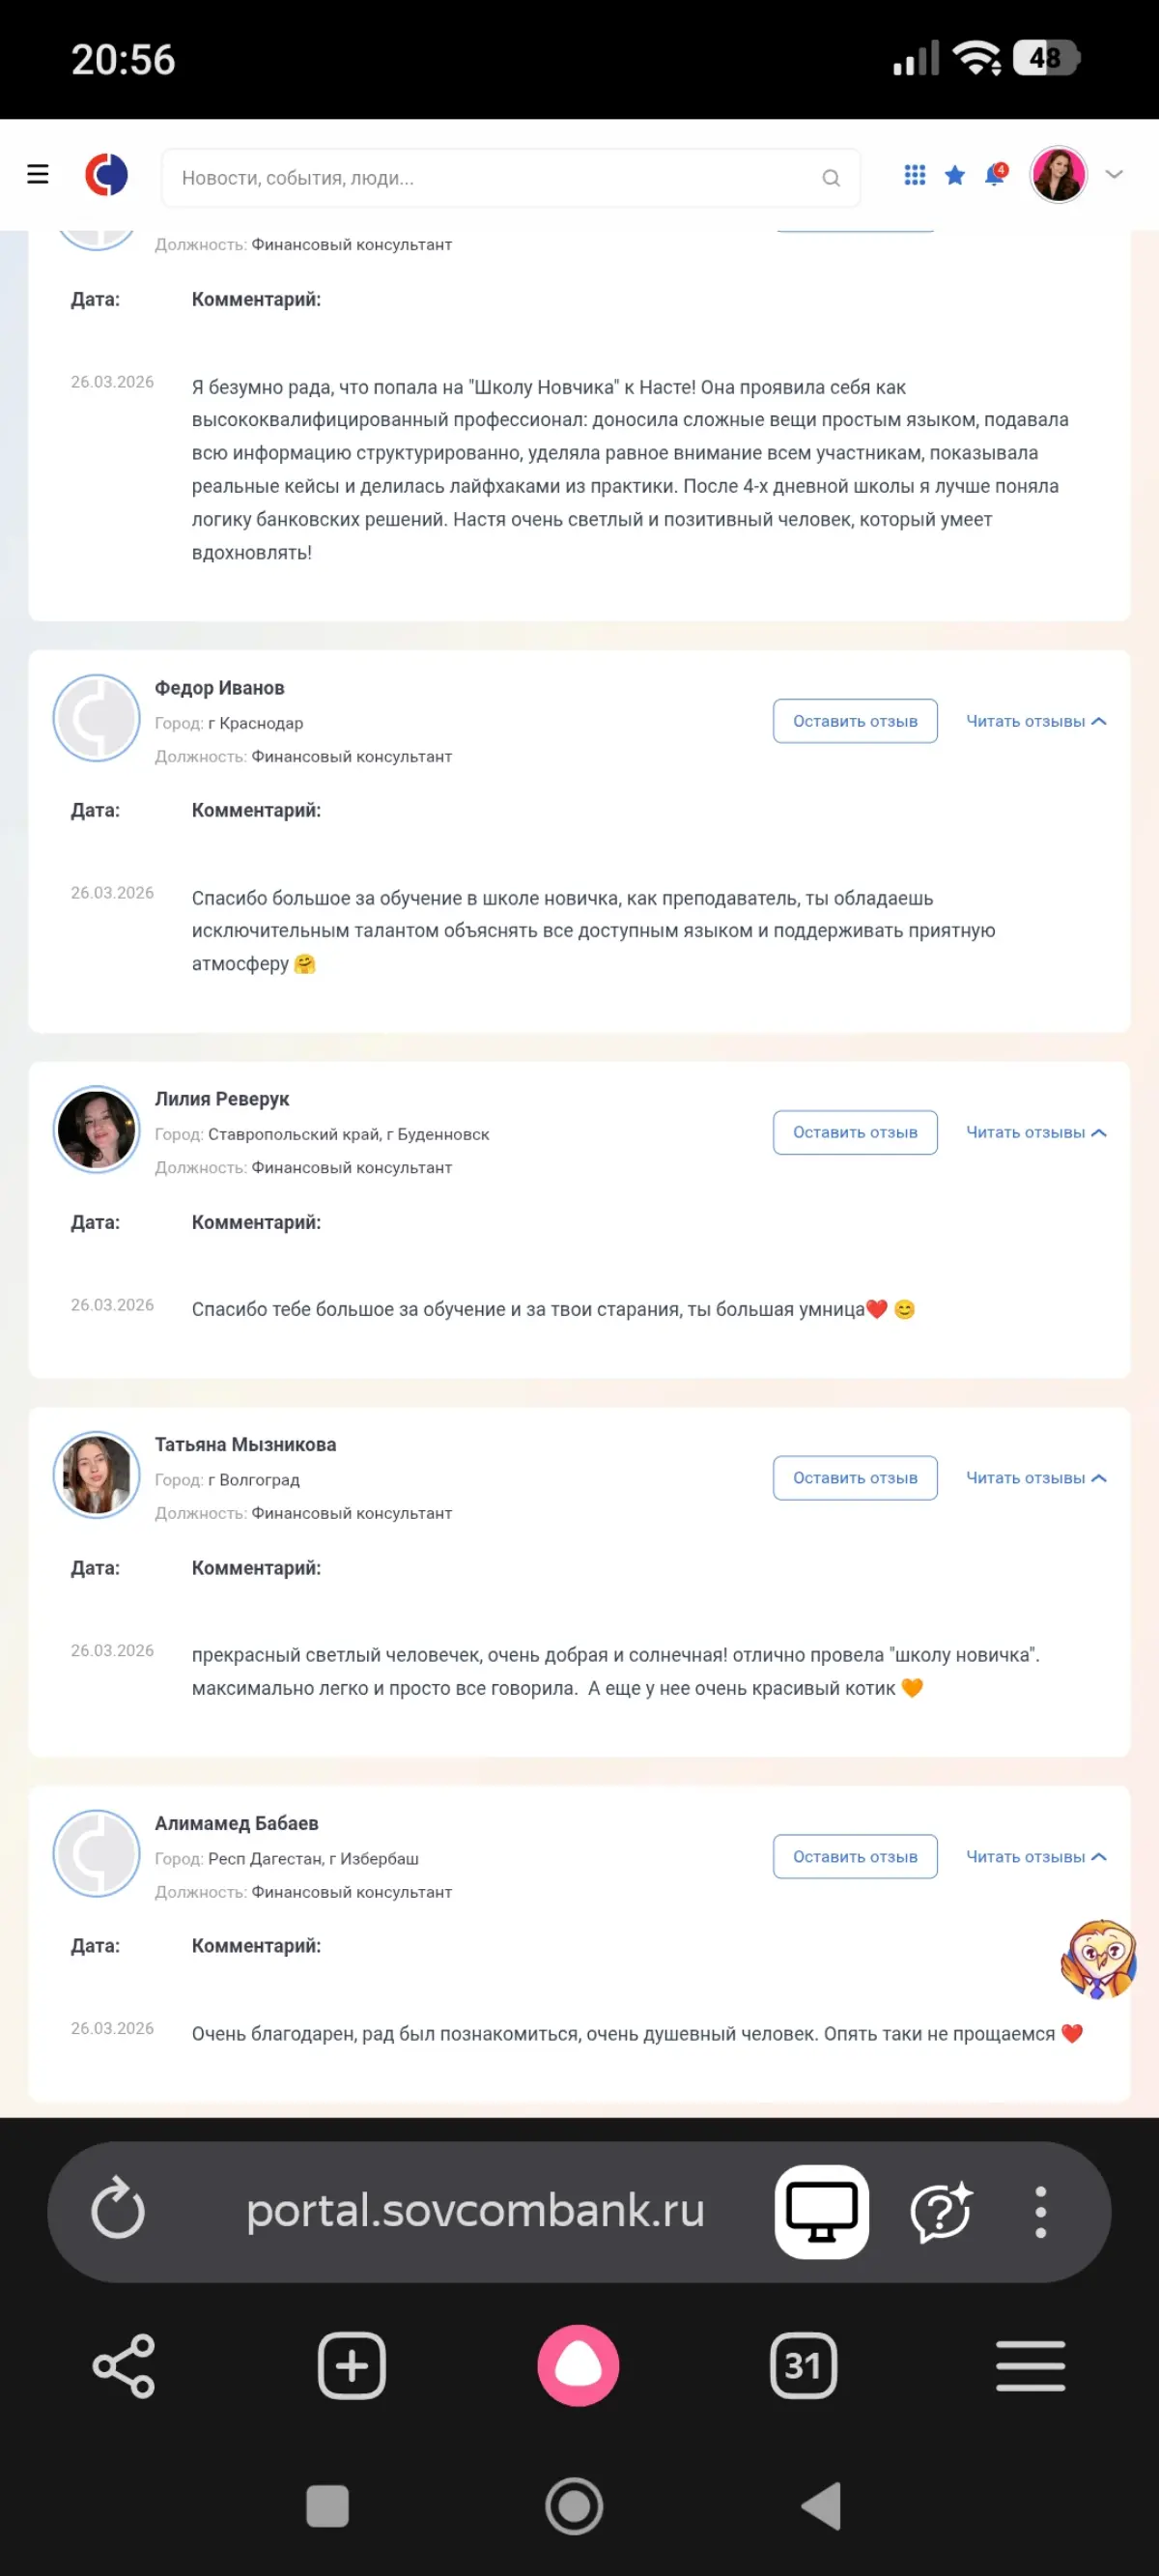Tap the search magnifier icon
Image resolution: width=1159 pixels, height=2576 pixels.
tap(830, 178)
